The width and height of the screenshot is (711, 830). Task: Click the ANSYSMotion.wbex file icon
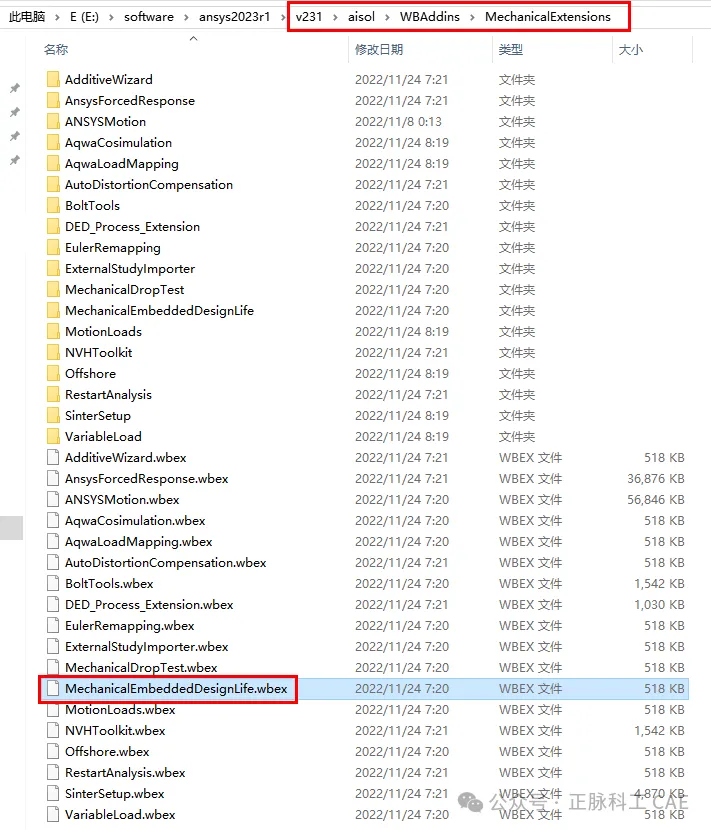[53, 500]
